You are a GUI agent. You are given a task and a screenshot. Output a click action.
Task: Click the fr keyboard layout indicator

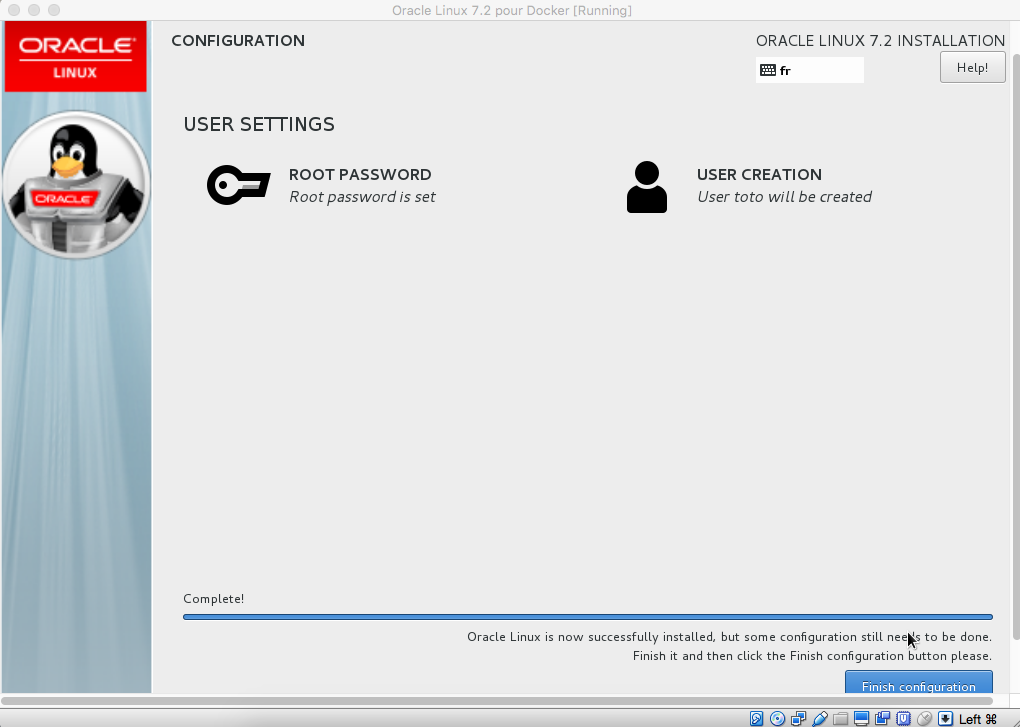pos(809,70)
